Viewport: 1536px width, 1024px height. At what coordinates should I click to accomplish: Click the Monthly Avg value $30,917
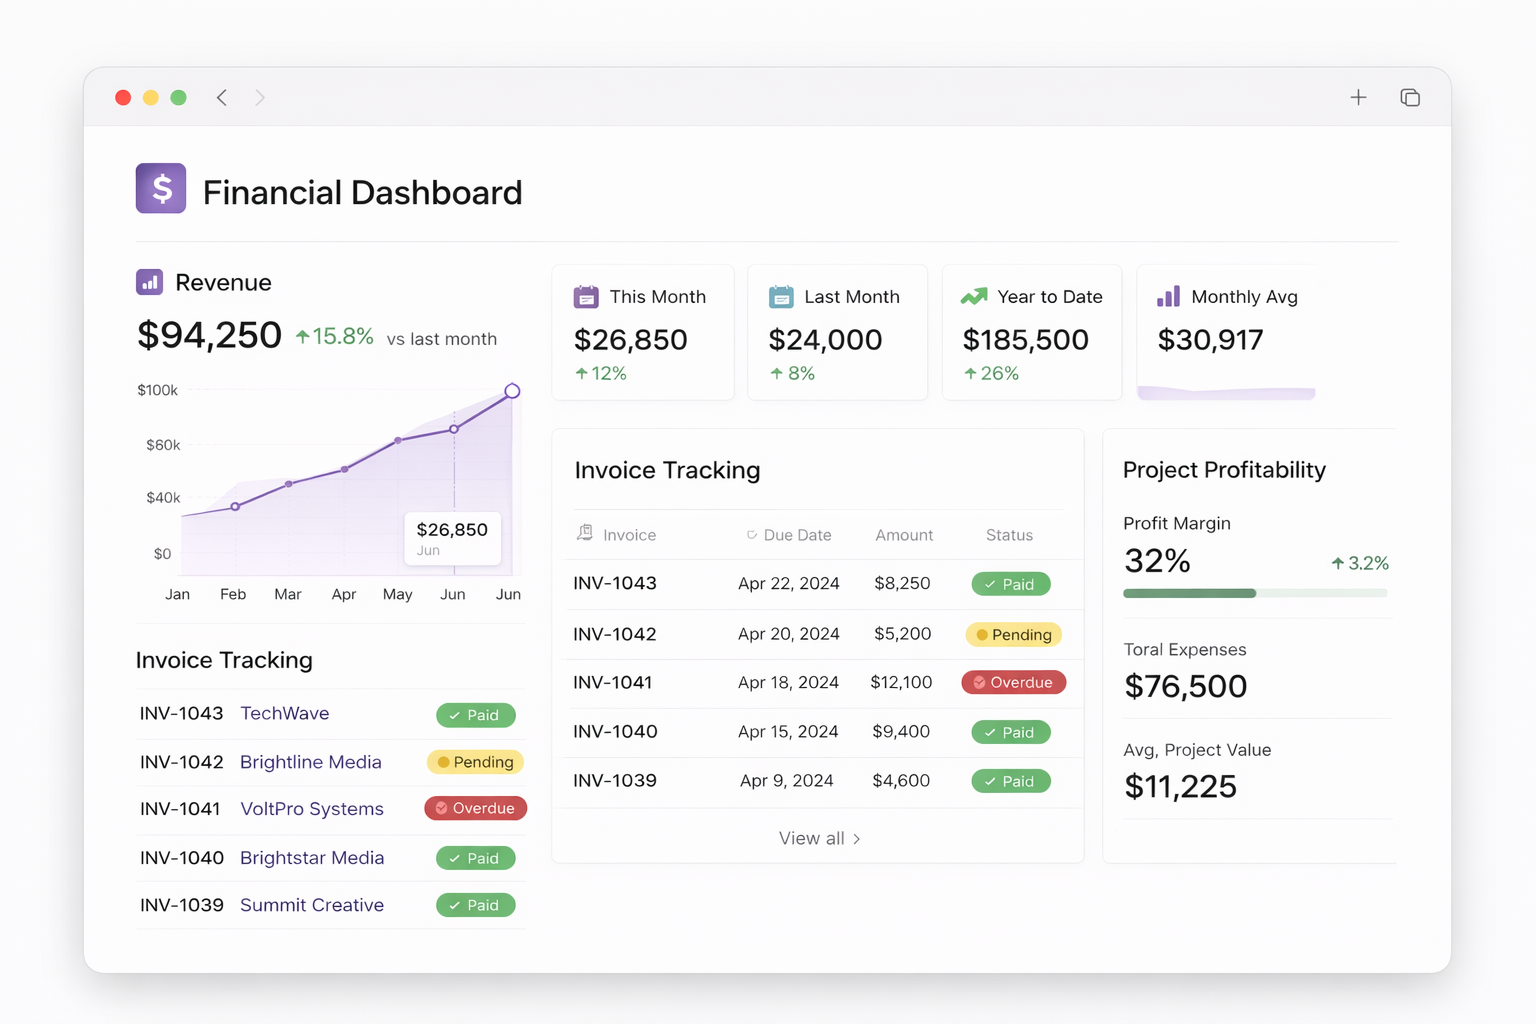(1210, 340)
